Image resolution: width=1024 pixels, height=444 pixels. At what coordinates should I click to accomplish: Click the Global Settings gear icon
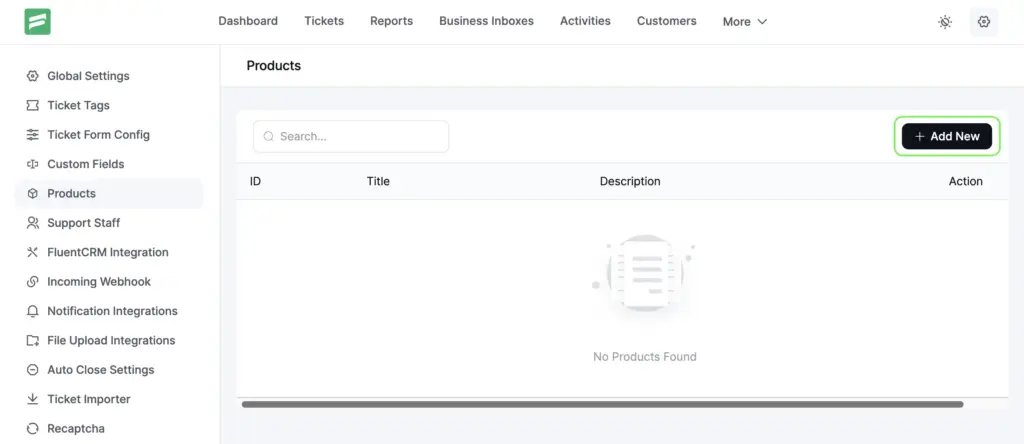tap(32, 76)
